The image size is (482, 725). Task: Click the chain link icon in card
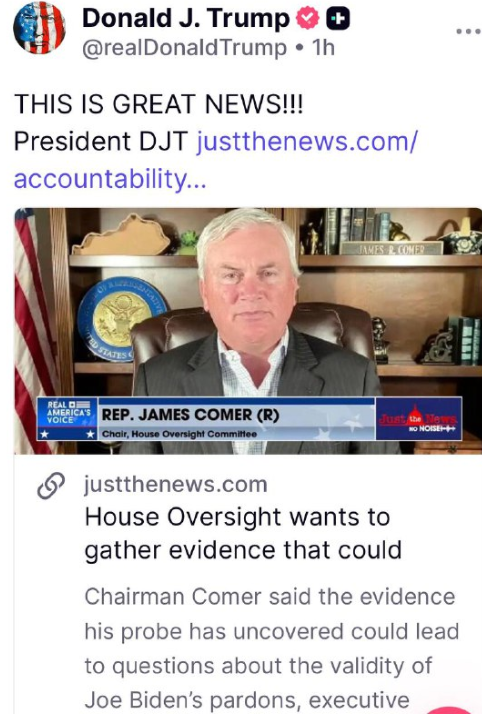50,486
